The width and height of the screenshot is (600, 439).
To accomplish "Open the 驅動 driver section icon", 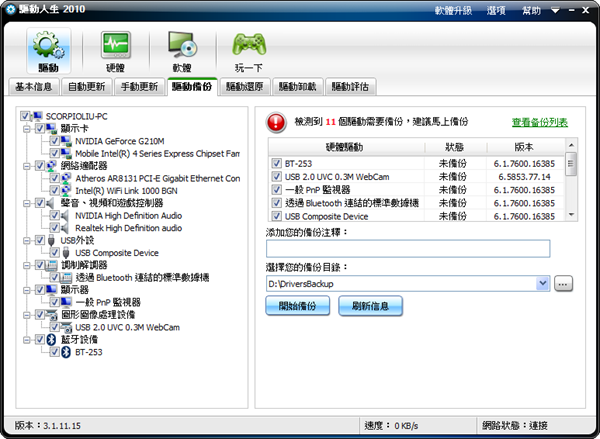I will tap(48, 51).
